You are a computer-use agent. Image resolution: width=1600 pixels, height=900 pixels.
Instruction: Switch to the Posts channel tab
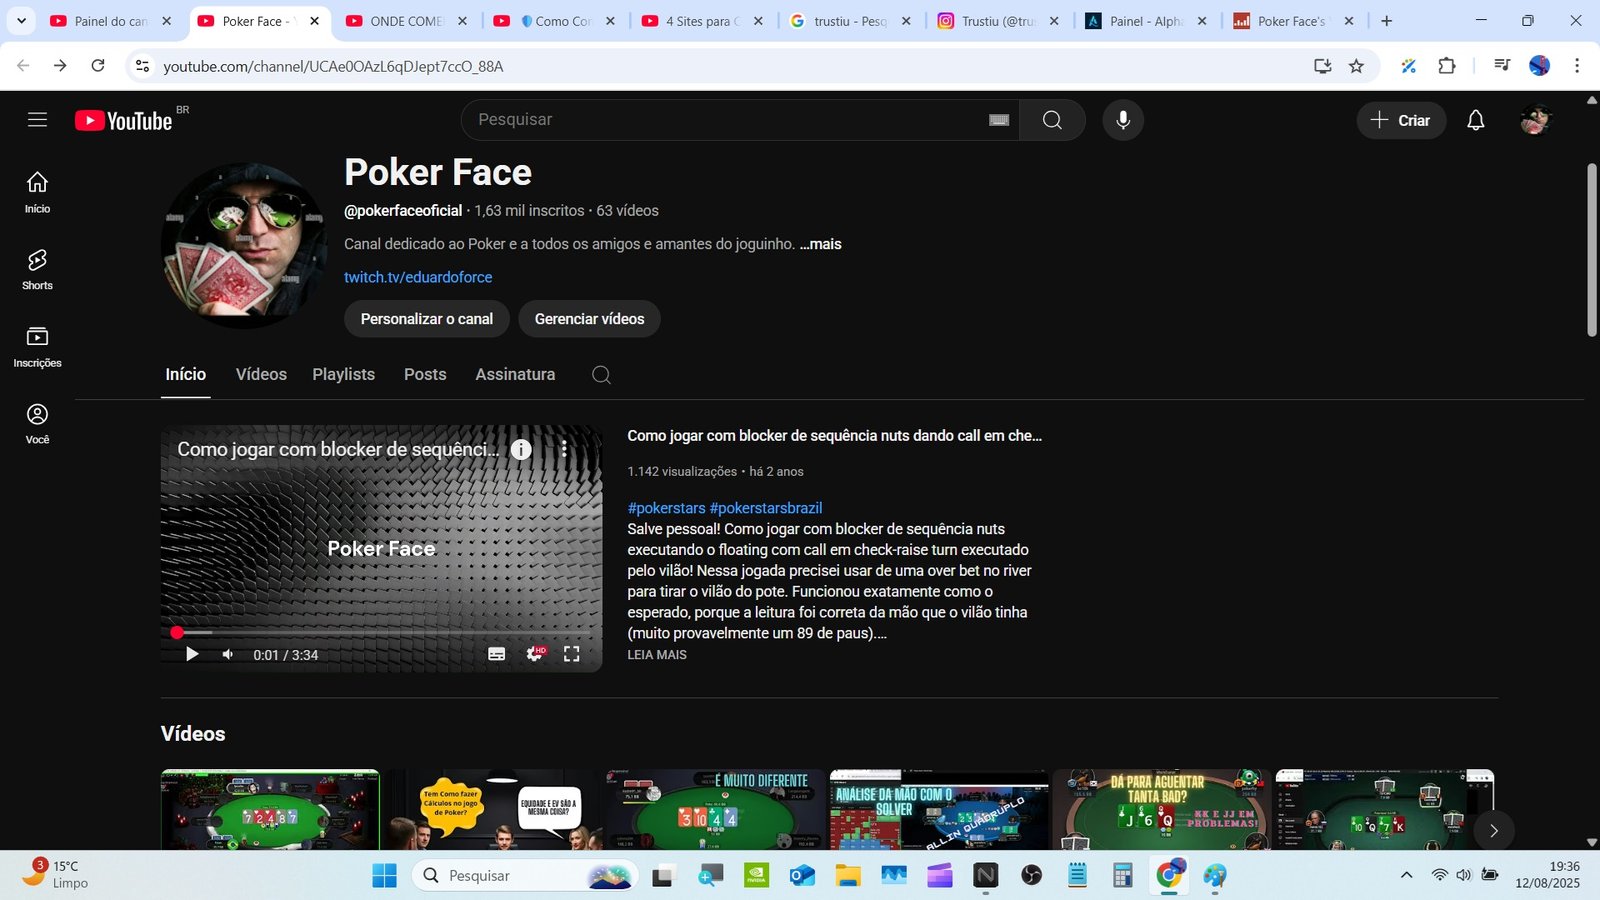point(425,374)
